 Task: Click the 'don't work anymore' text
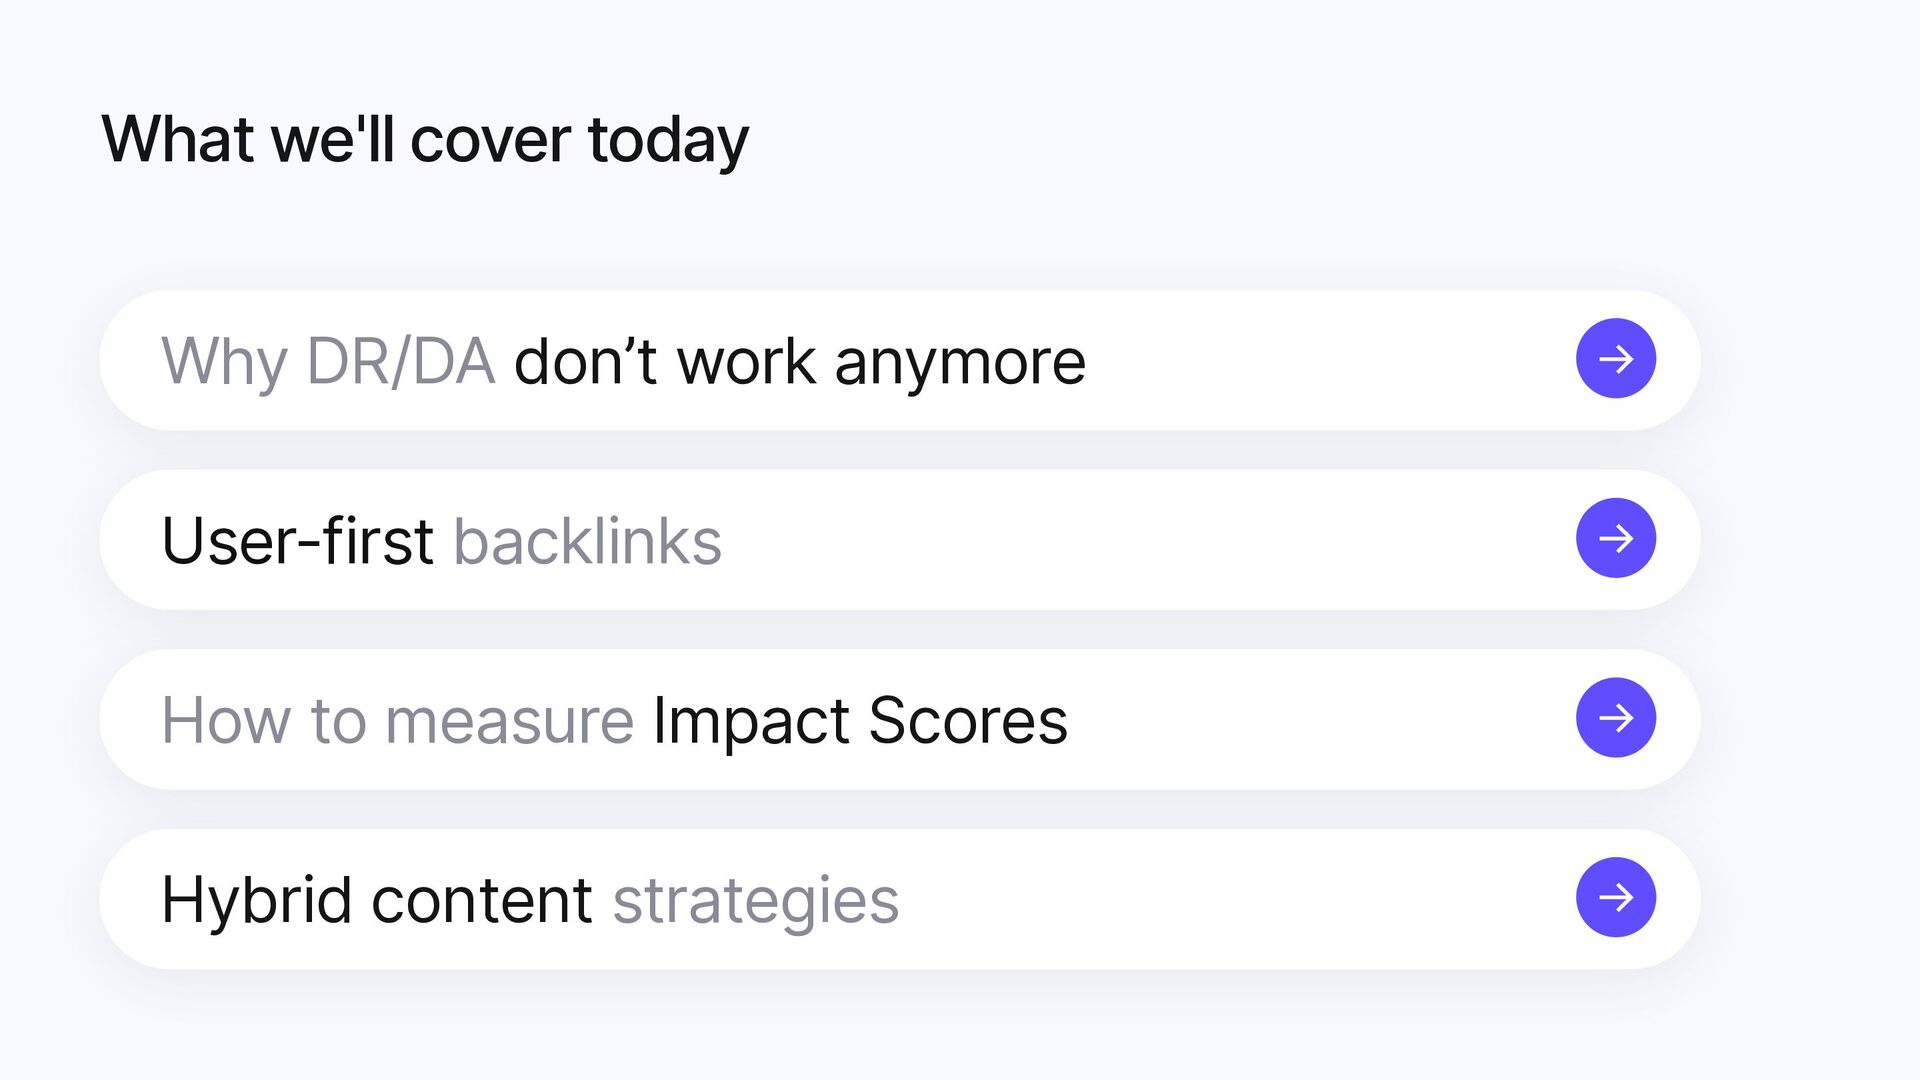tap(799, 361)
